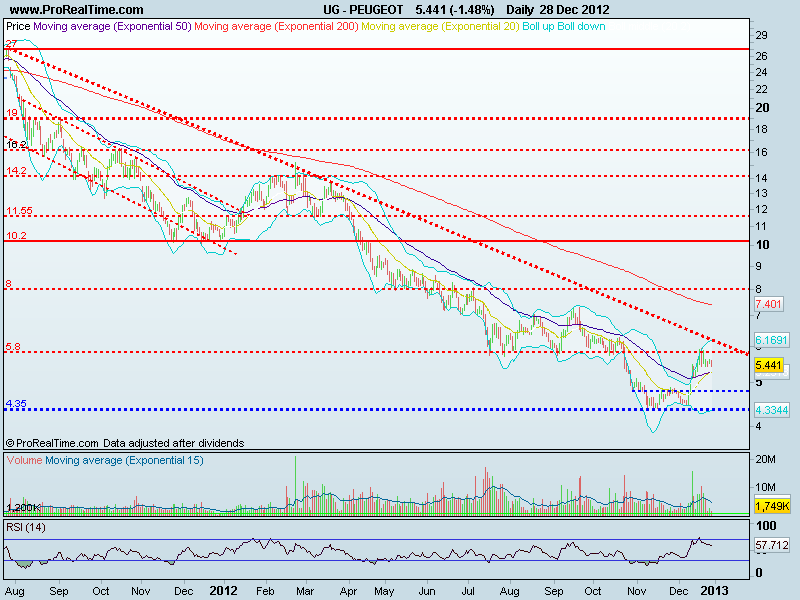Click the red 19 level label
Image resolution: width=800 pixels, height=600 pixels.
click(x=12, y=113)
